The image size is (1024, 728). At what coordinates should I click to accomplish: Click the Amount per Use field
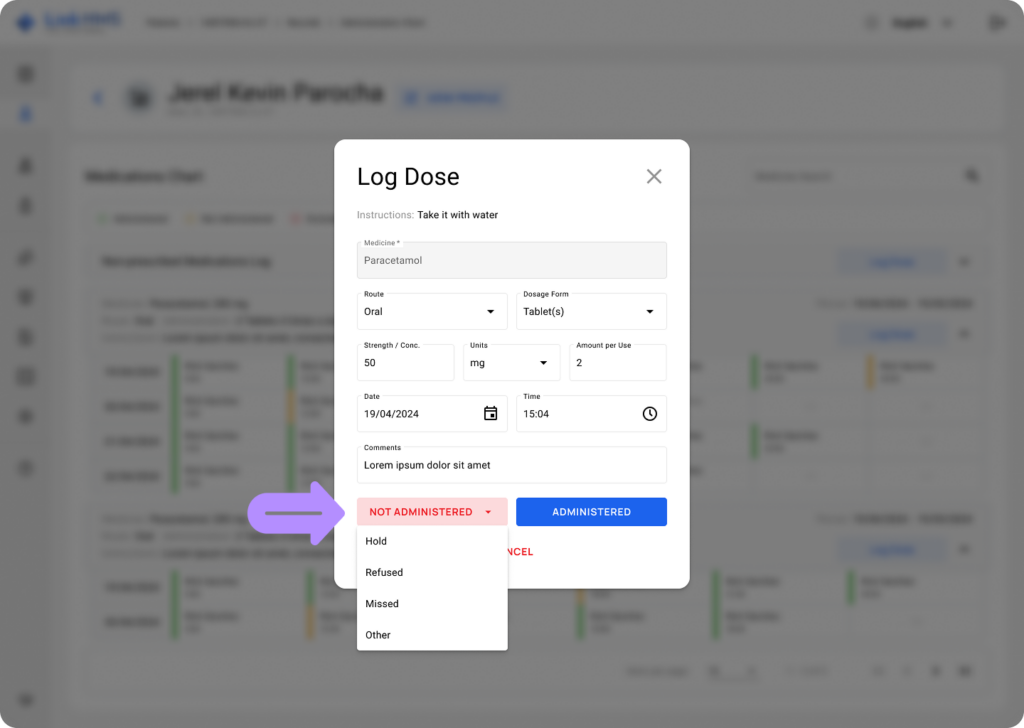[617, 363]
